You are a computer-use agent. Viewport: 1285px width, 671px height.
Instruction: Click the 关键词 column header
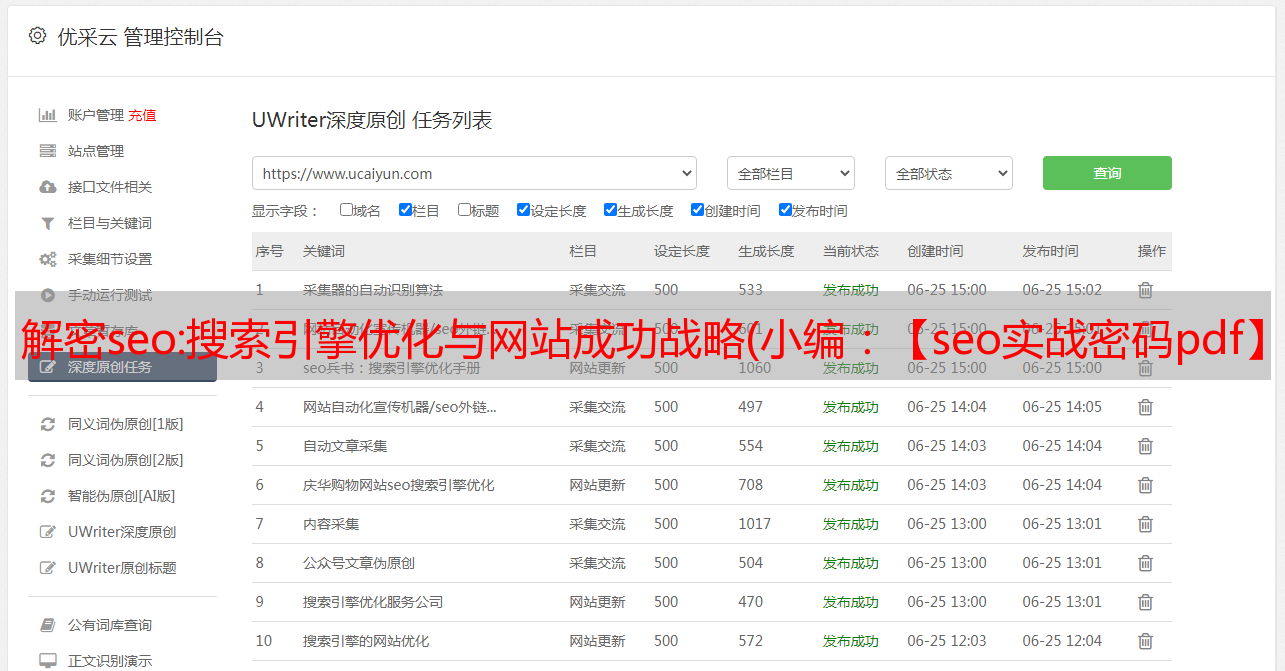(324, 251)
